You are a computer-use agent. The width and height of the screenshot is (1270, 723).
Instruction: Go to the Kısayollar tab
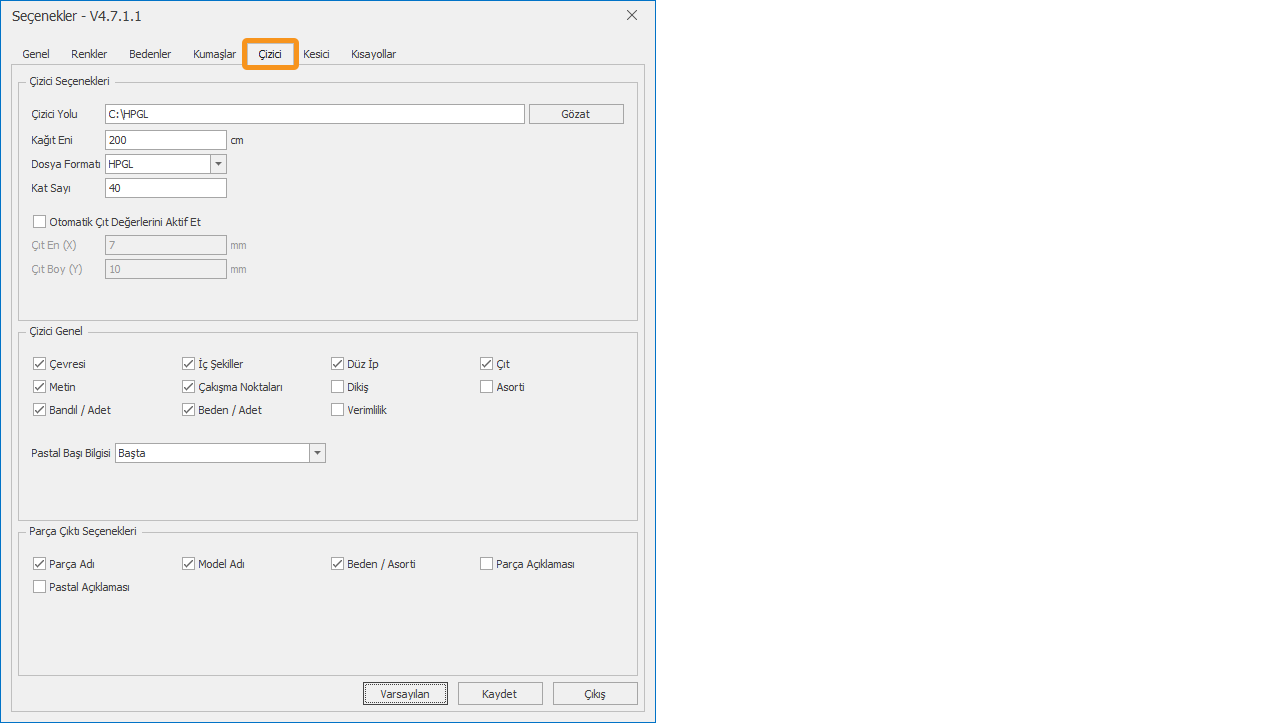click(x=373, y=54)
